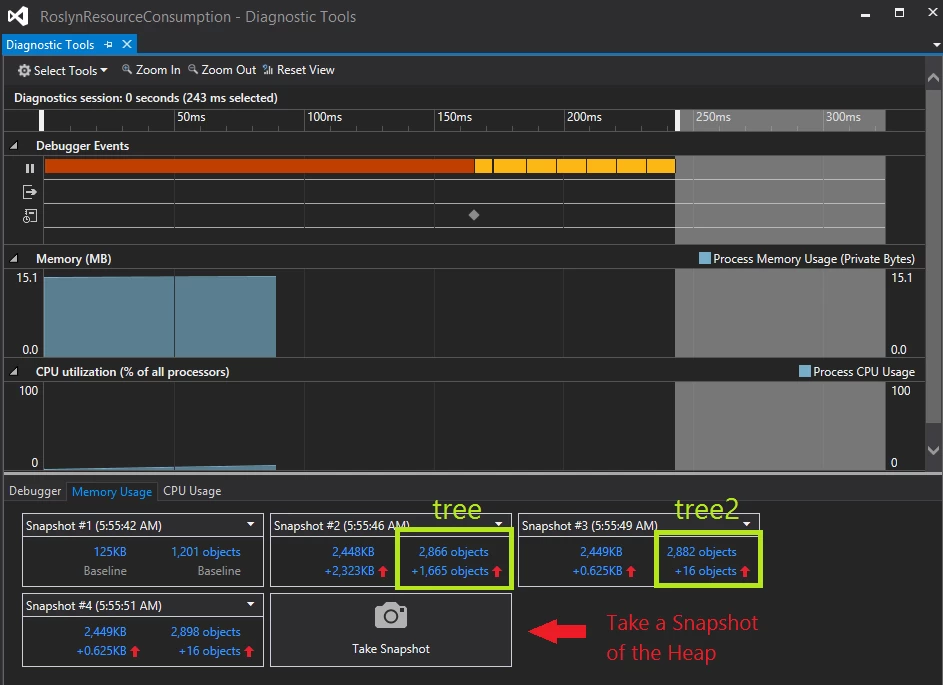This screenshot has width=943, height=685.
Task: Open Snapshot #2 +2,323KB diff link
Action: coord(349,571)
